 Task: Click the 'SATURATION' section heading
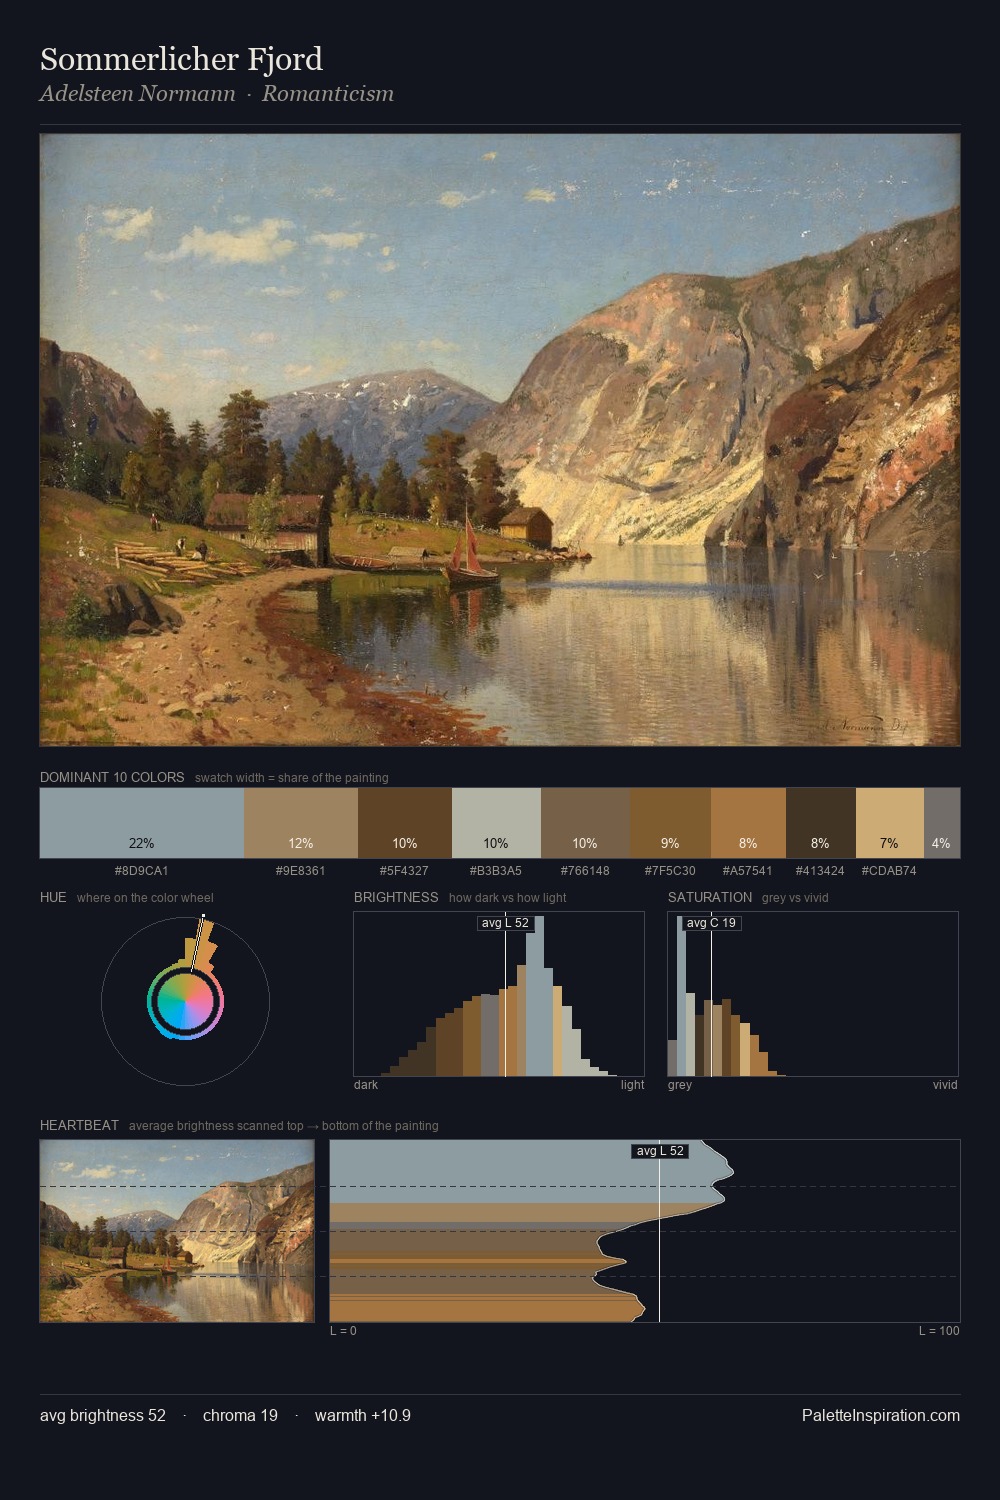[710, 897]
